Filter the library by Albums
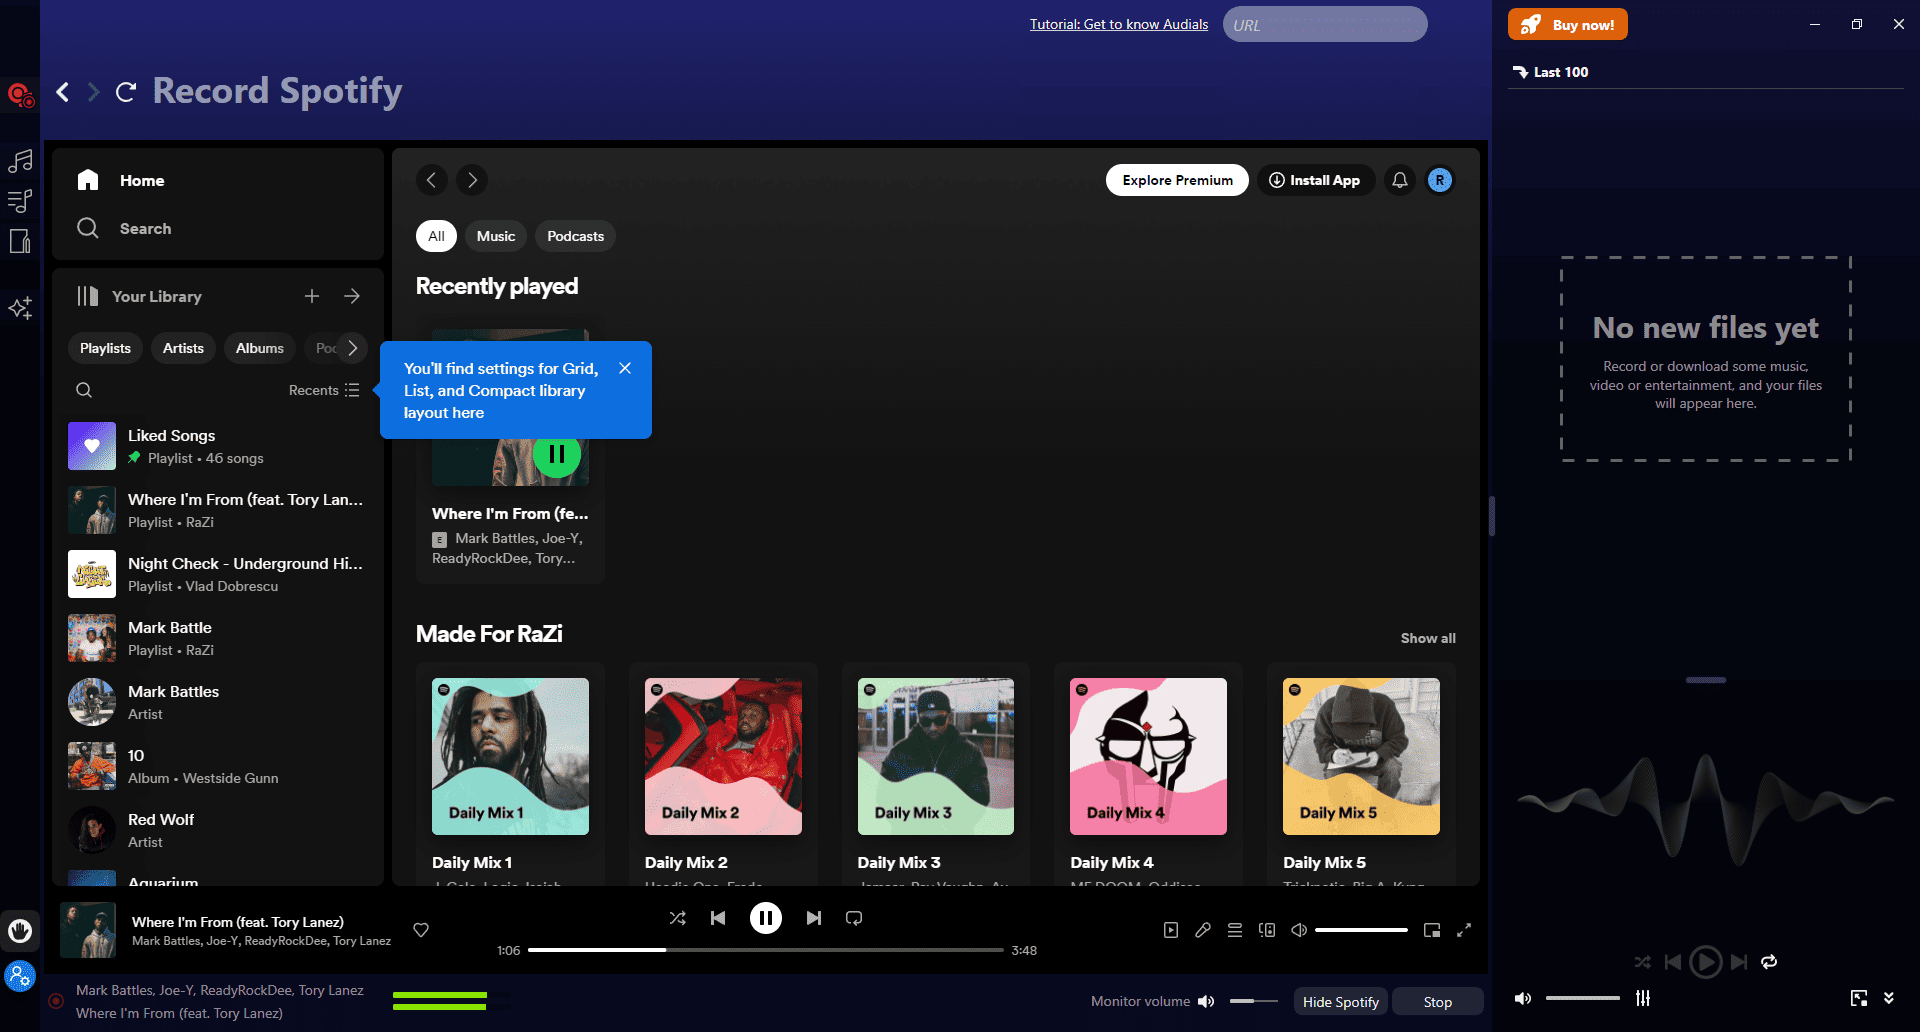The image size is (1920, 1032). click(x=260, y=348)
